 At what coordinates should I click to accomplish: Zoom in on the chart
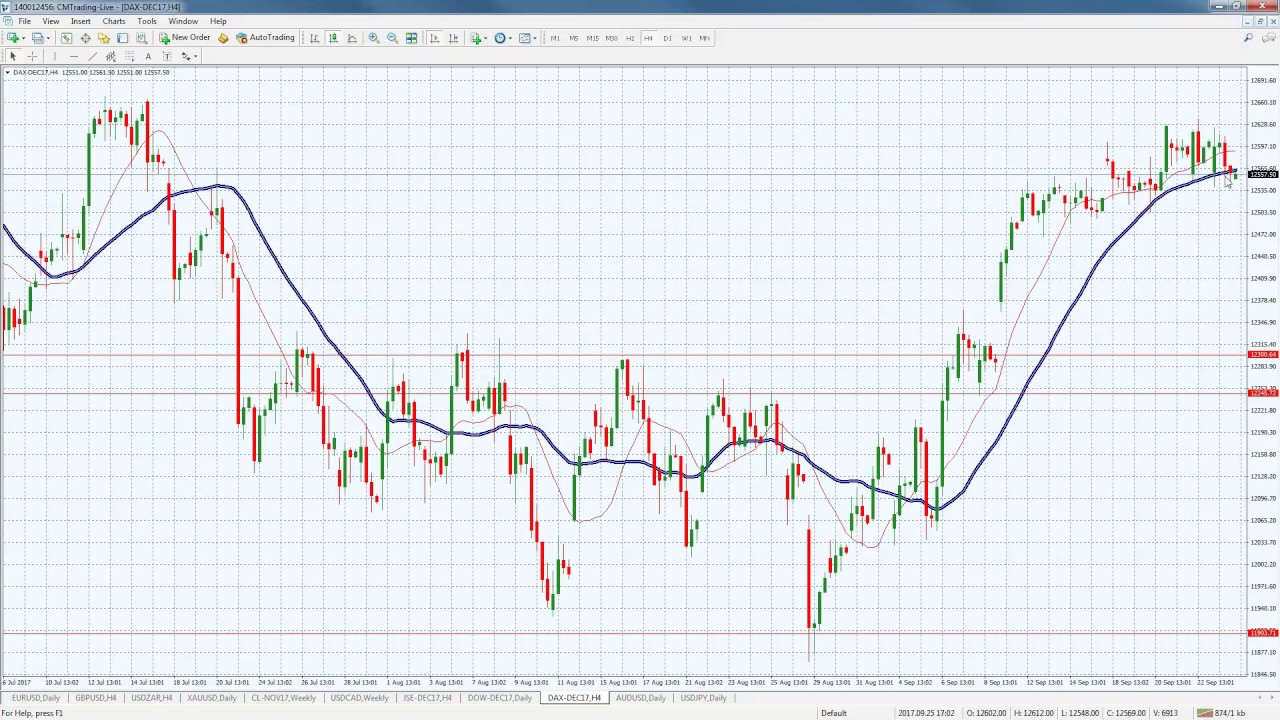point(374,38)
